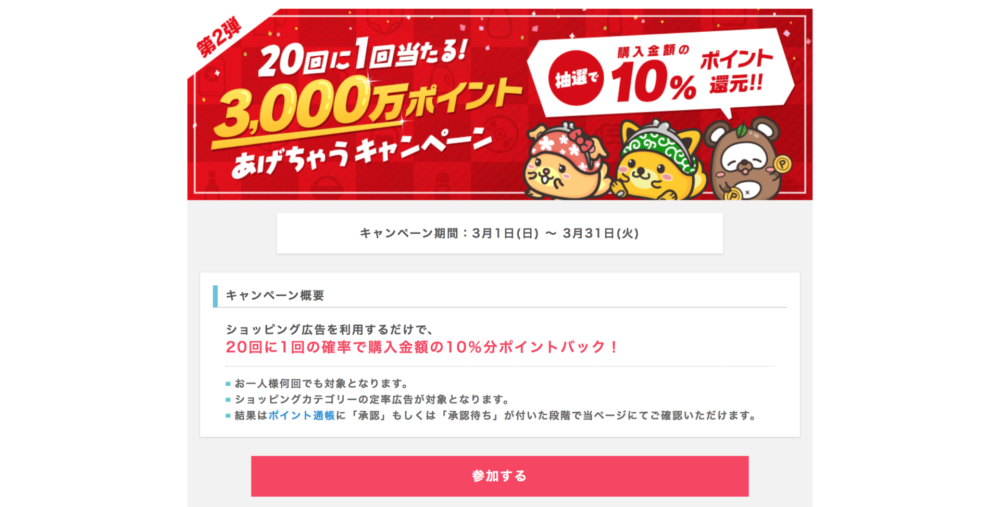This screenshot has height=507, width=1000.
Task: Click the あげちゃうキャンペーン banner text
Action: click(360, 153)
